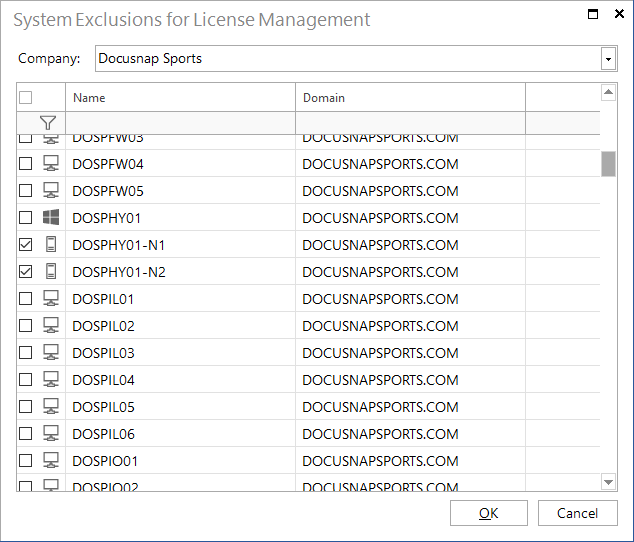Click the Cancel button
This screenshot has width=634, height=542.
577,513
